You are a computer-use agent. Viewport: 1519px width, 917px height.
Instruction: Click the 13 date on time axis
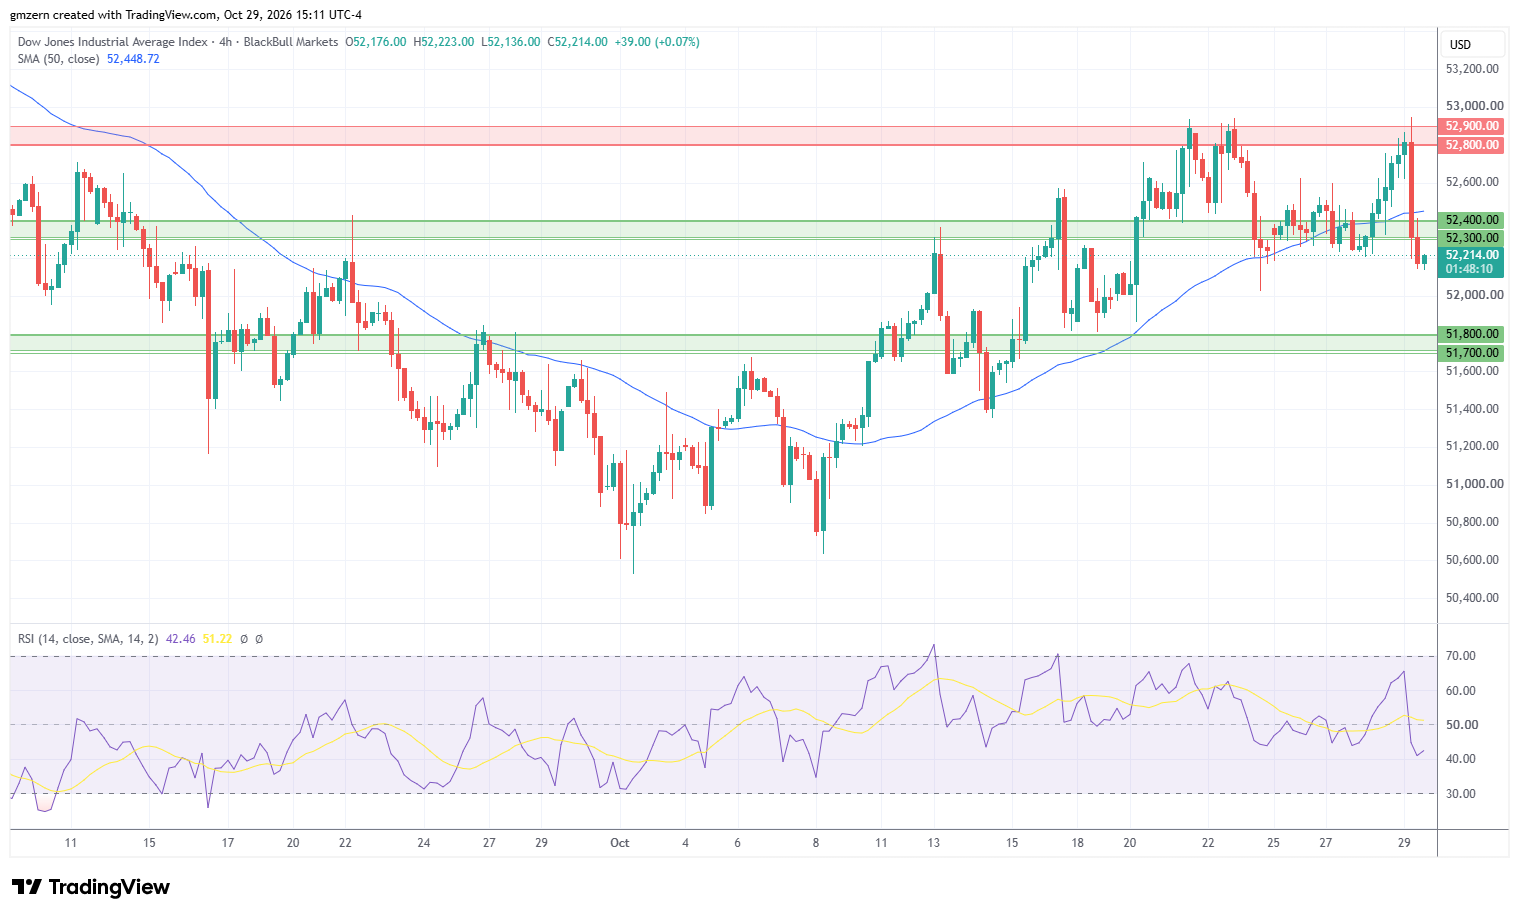[934, 843]
